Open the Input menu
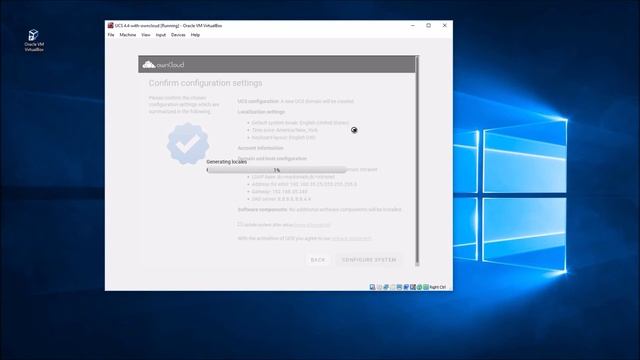 [161, 35]
